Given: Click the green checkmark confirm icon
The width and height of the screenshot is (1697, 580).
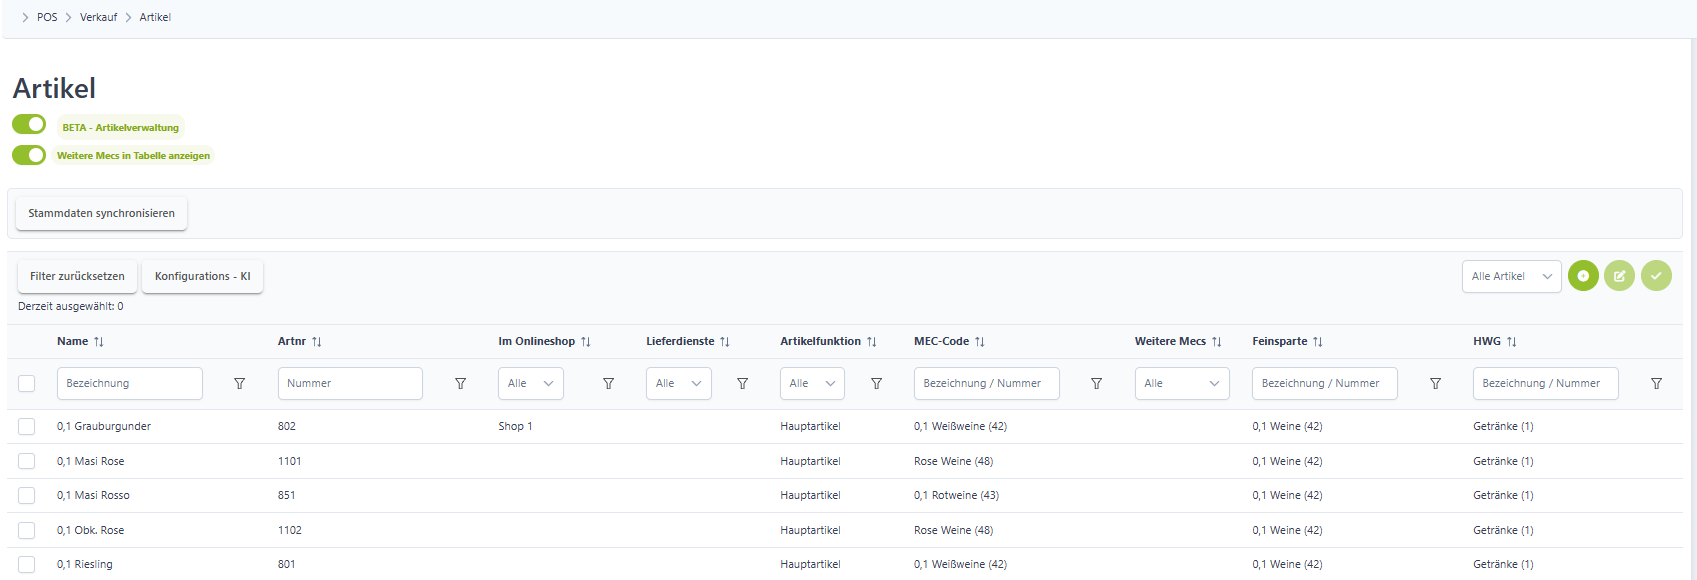Looking at the screenshot, I should coord(1656,276).
